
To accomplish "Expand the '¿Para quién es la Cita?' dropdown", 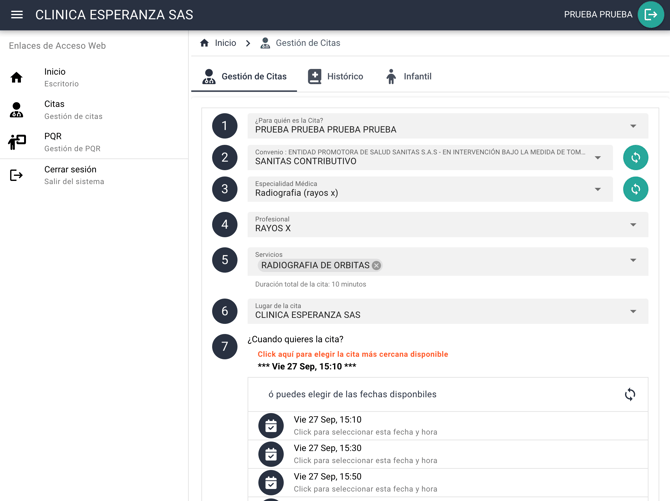I will (633, 126).
